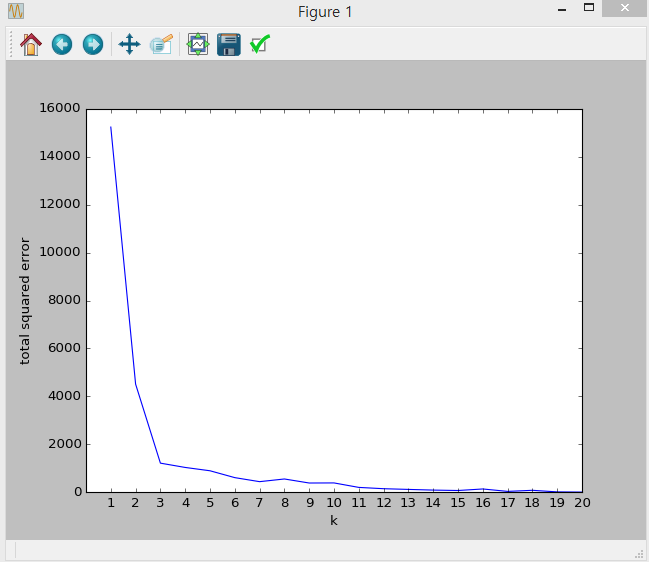Click the x-axis tick label 10
Image resolution: width=649 pixels, height=562 pixels.
(x=334, y=503)
